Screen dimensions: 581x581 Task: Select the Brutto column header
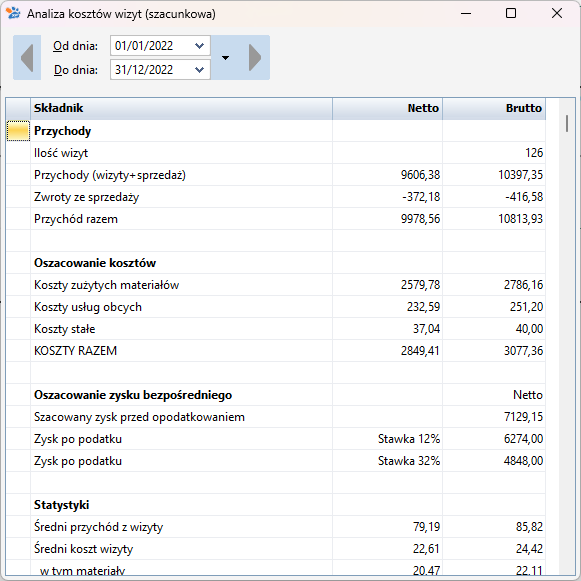[494, 108]
